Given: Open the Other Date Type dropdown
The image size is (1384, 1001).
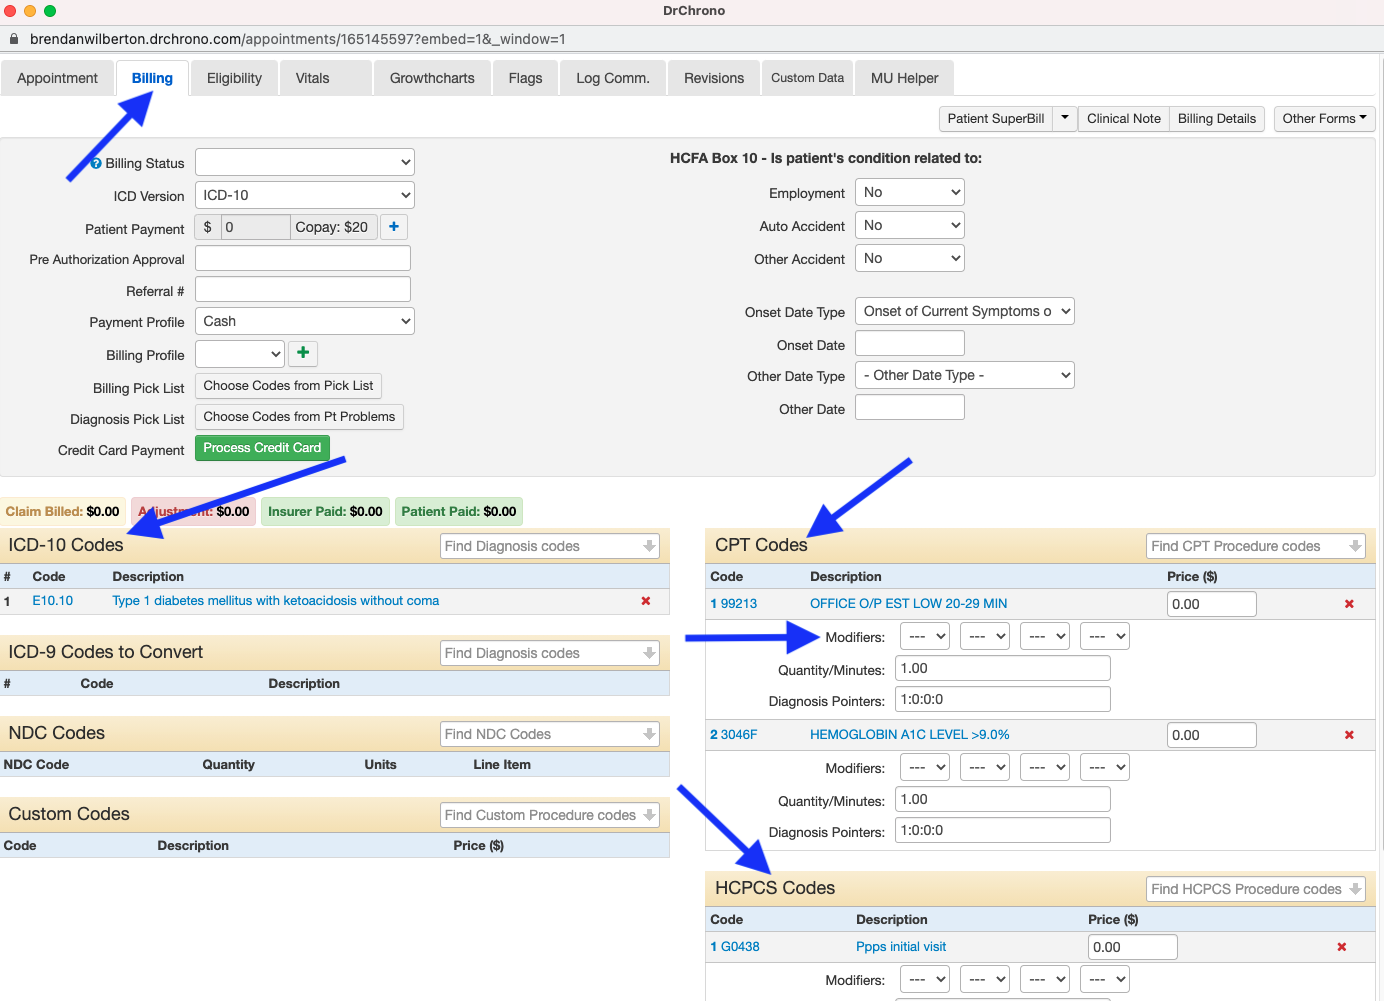Looking at the screenshot, I should [965, 375].
